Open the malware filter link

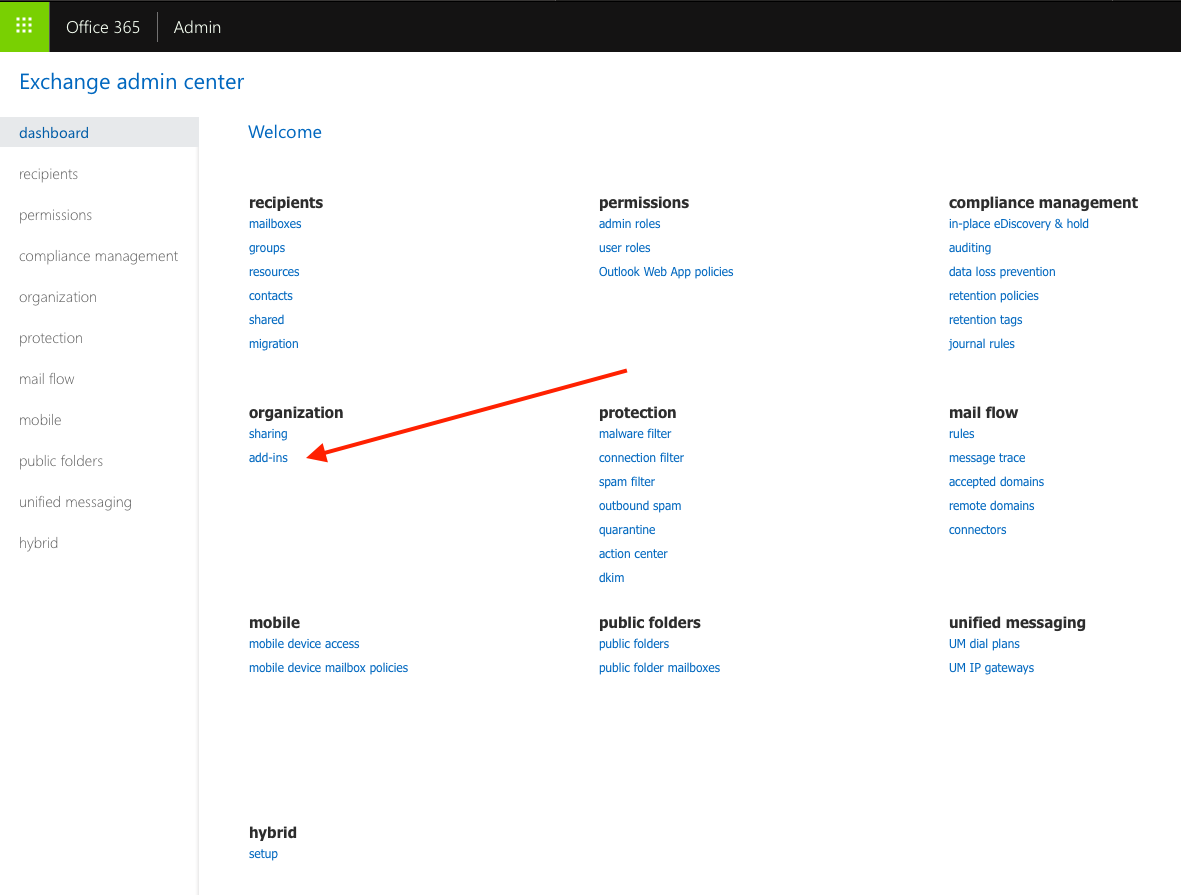(635, 434)
